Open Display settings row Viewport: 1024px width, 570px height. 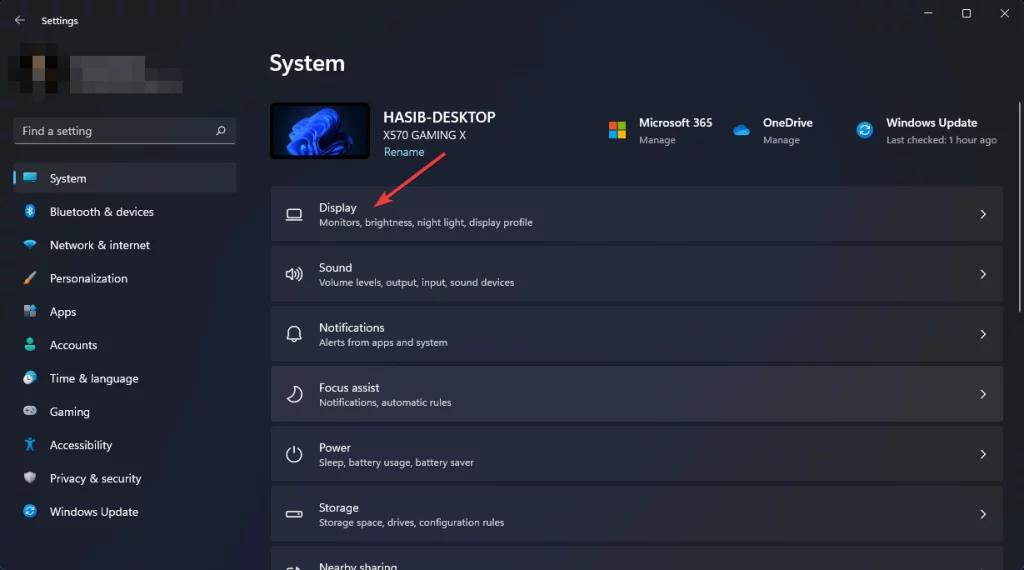point(637,214)
